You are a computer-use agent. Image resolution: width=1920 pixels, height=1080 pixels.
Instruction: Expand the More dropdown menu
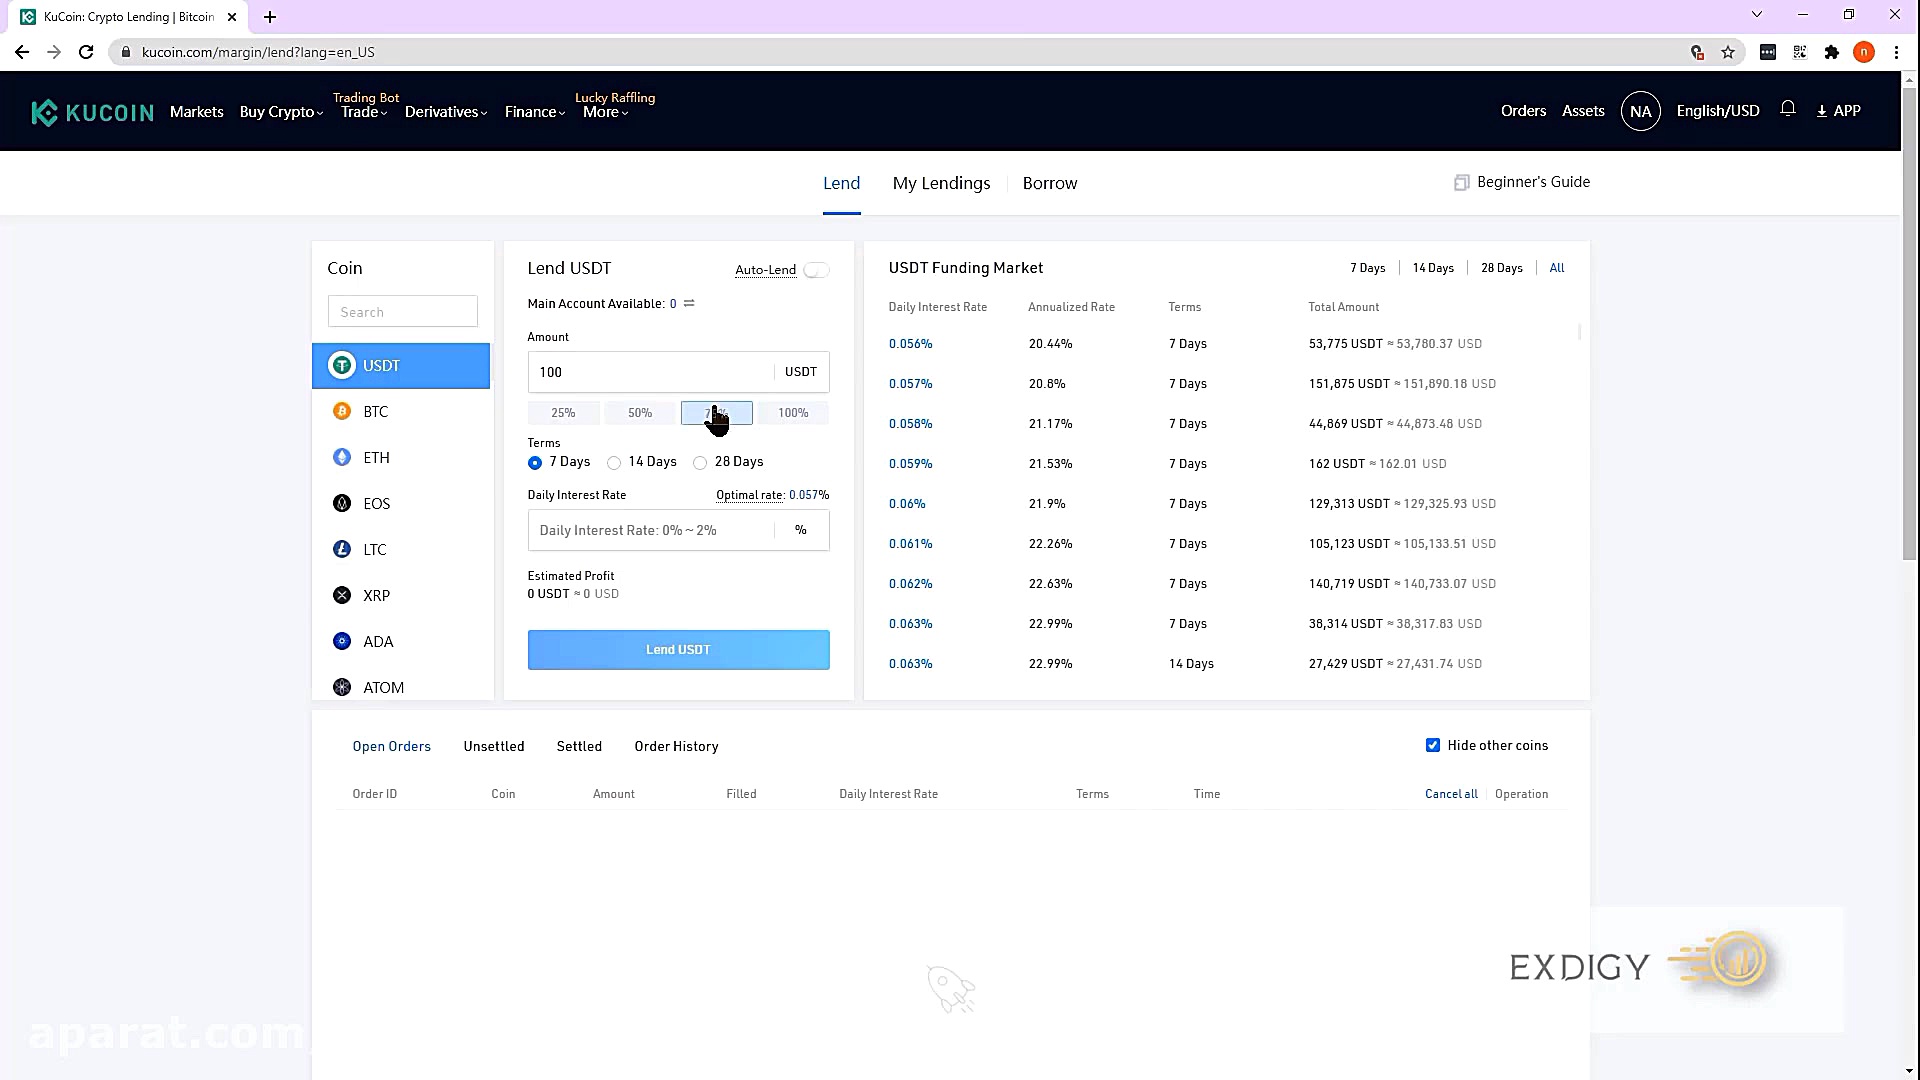[x=605, y=112]
